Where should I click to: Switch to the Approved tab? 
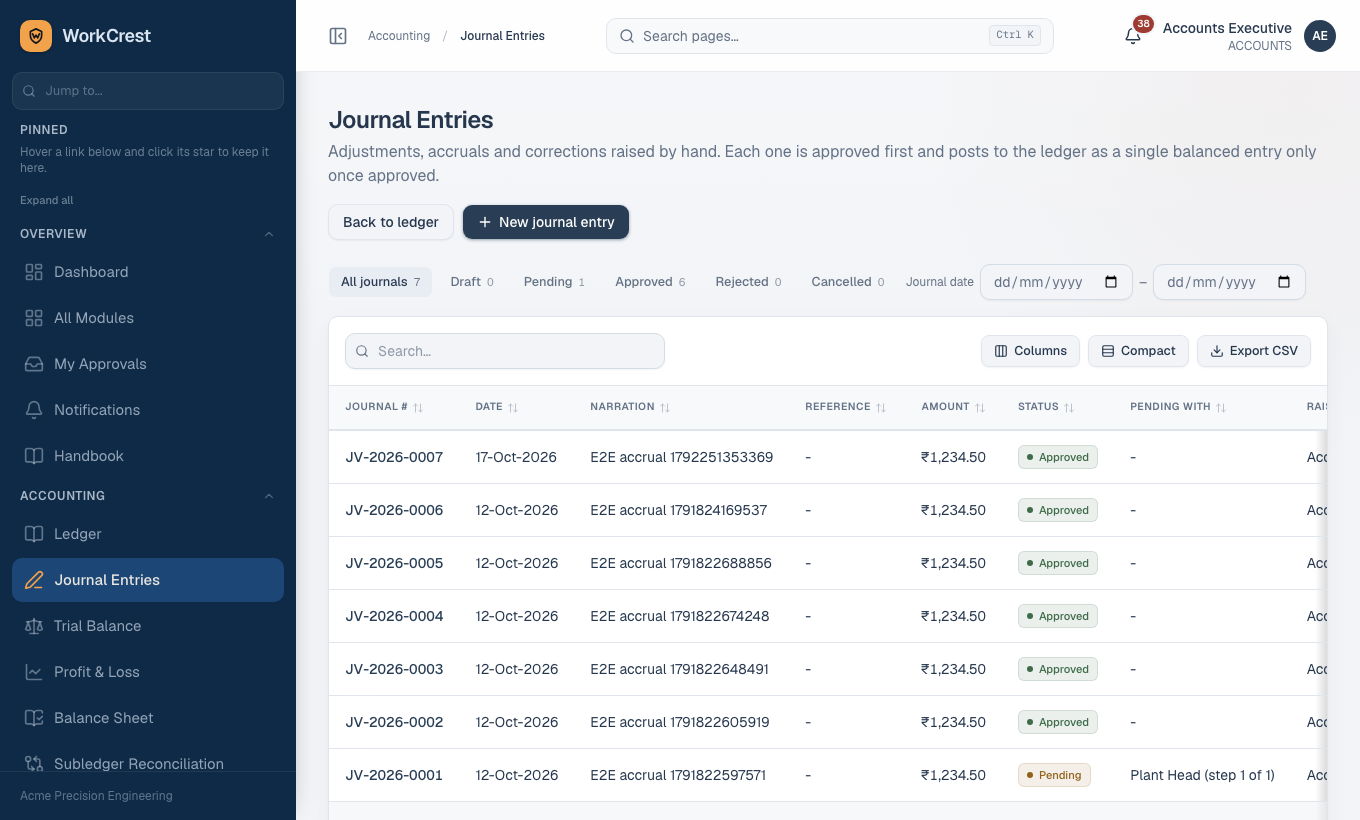[x=650, y=282]
